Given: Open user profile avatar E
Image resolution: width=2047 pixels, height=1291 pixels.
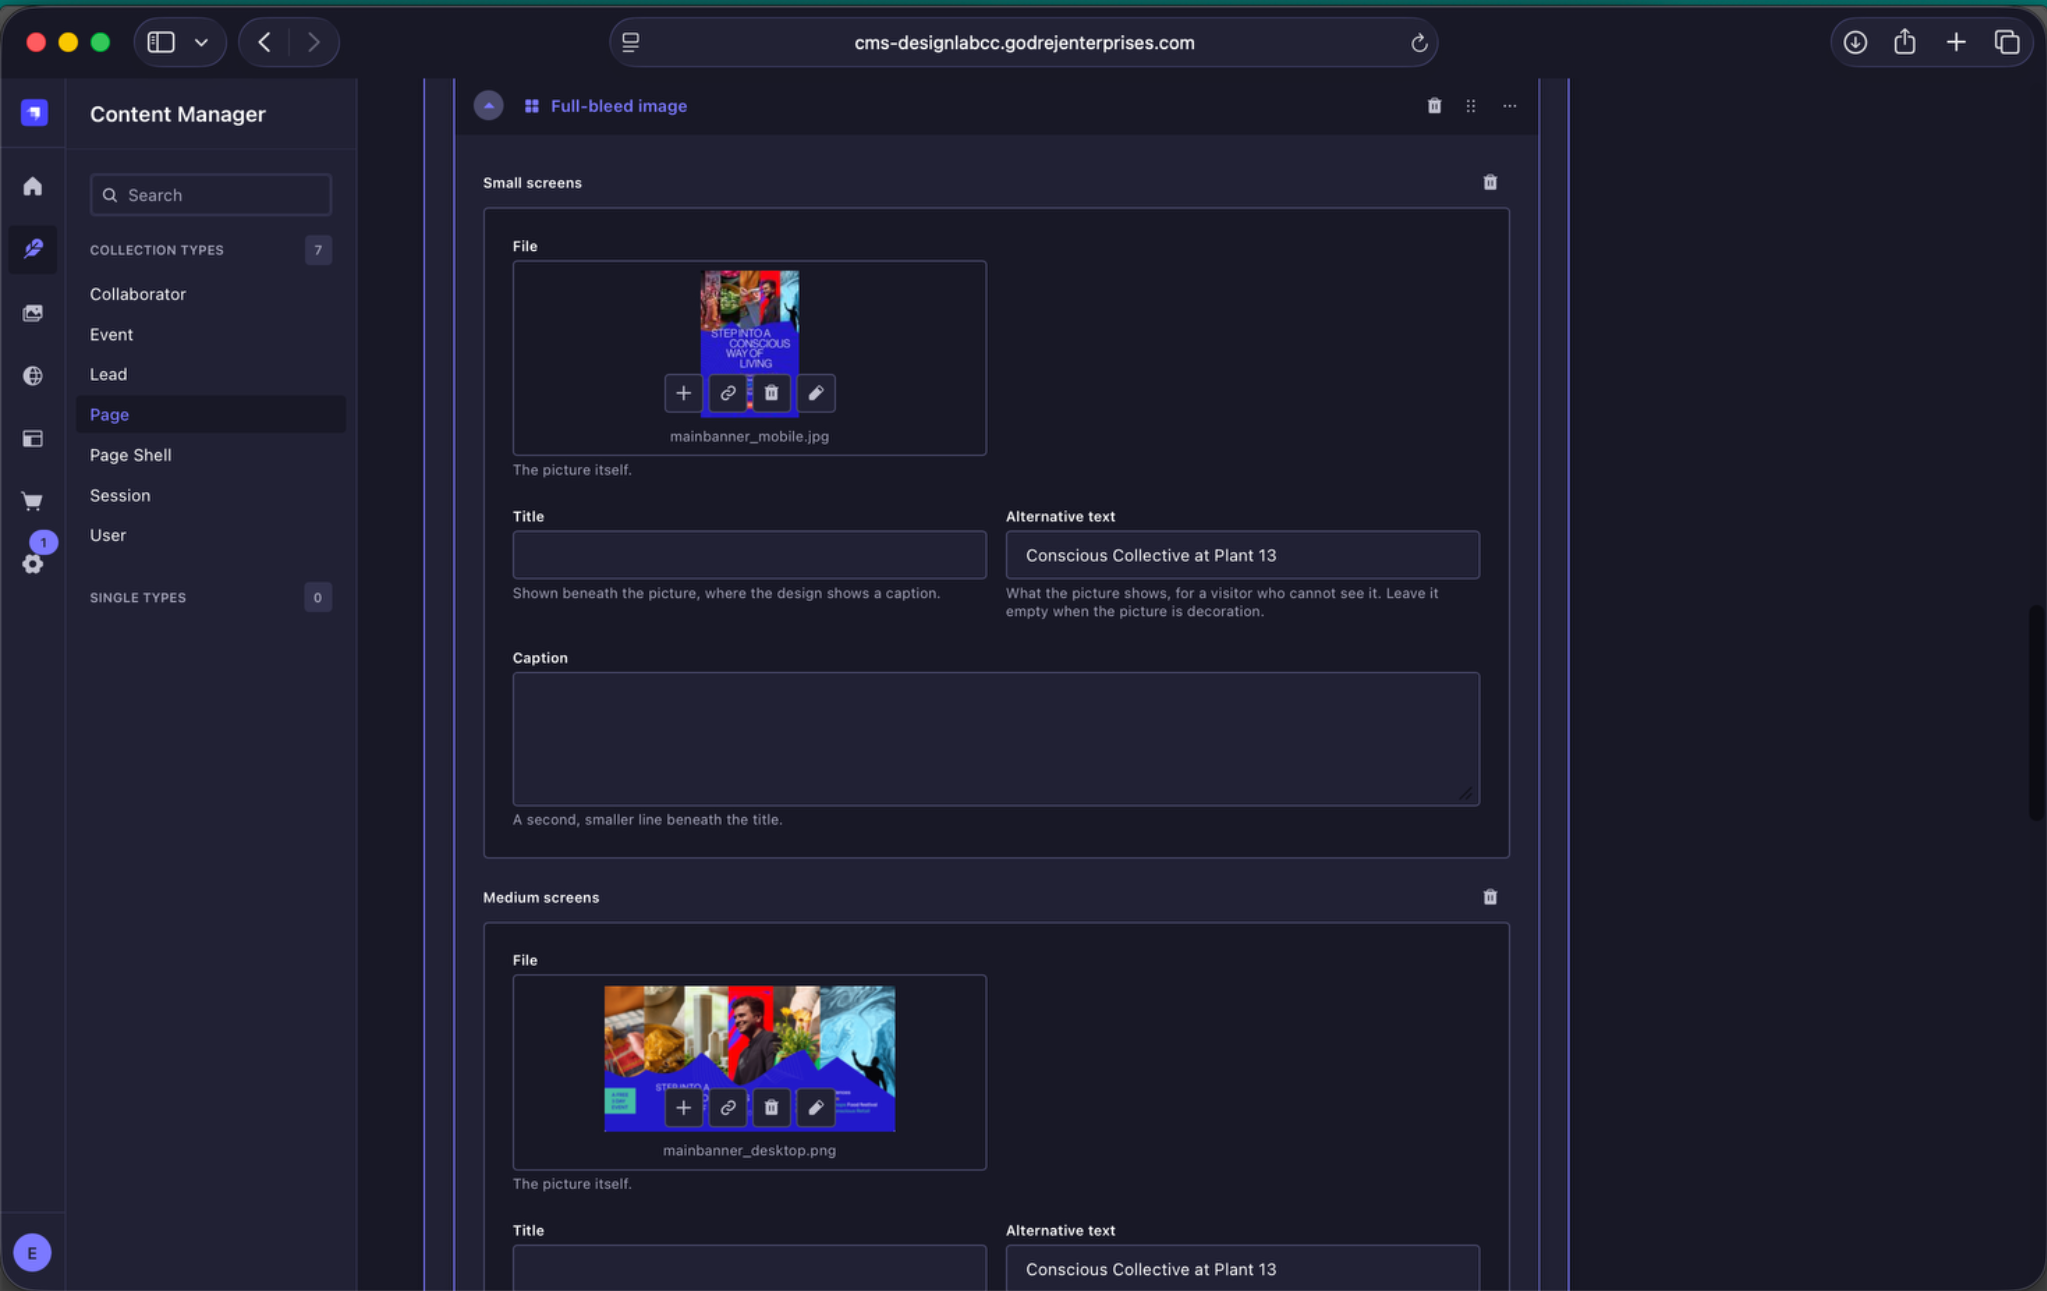Looking at the screenshot, I should pyautogui.click(x=33, y=1252).
